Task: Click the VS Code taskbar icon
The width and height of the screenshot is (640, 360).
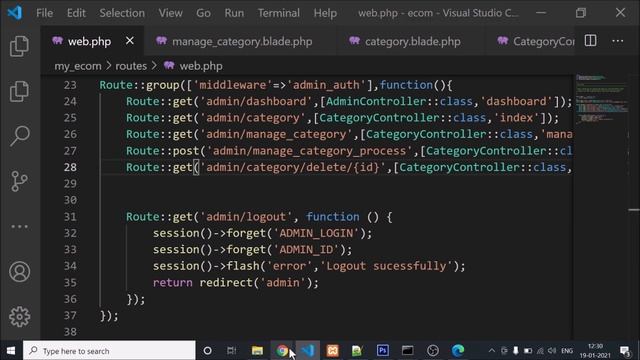Action: [x=308, y=351]
